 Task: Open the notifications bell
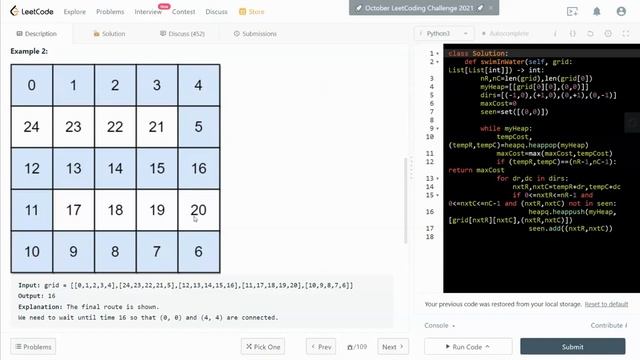[597, 11]
